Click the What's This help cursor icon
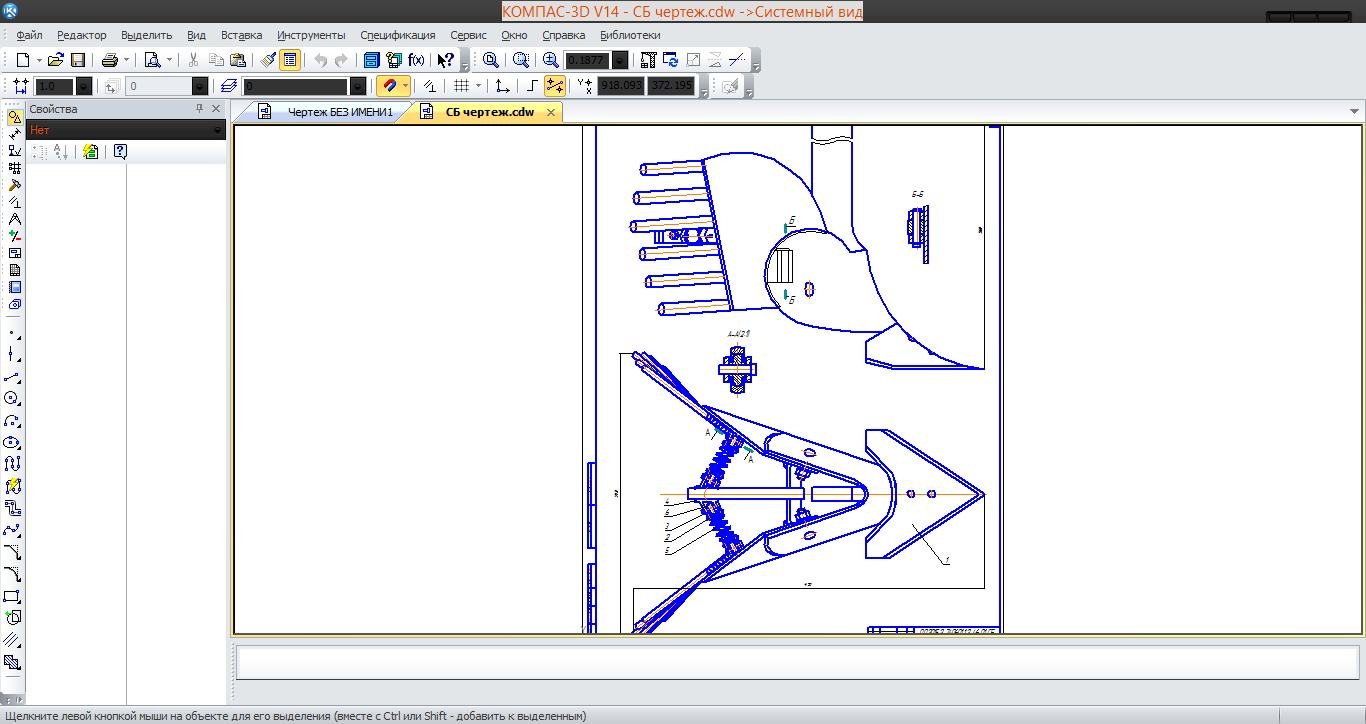1366x724 pixels. tap(446, 60)
